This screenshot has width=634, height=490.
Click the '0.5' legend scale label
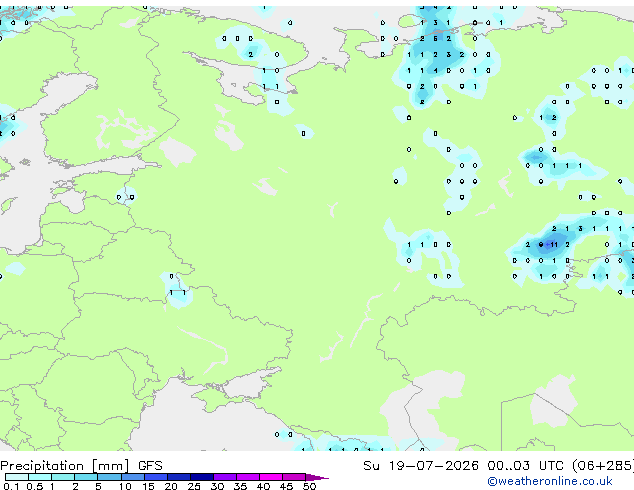35,486
